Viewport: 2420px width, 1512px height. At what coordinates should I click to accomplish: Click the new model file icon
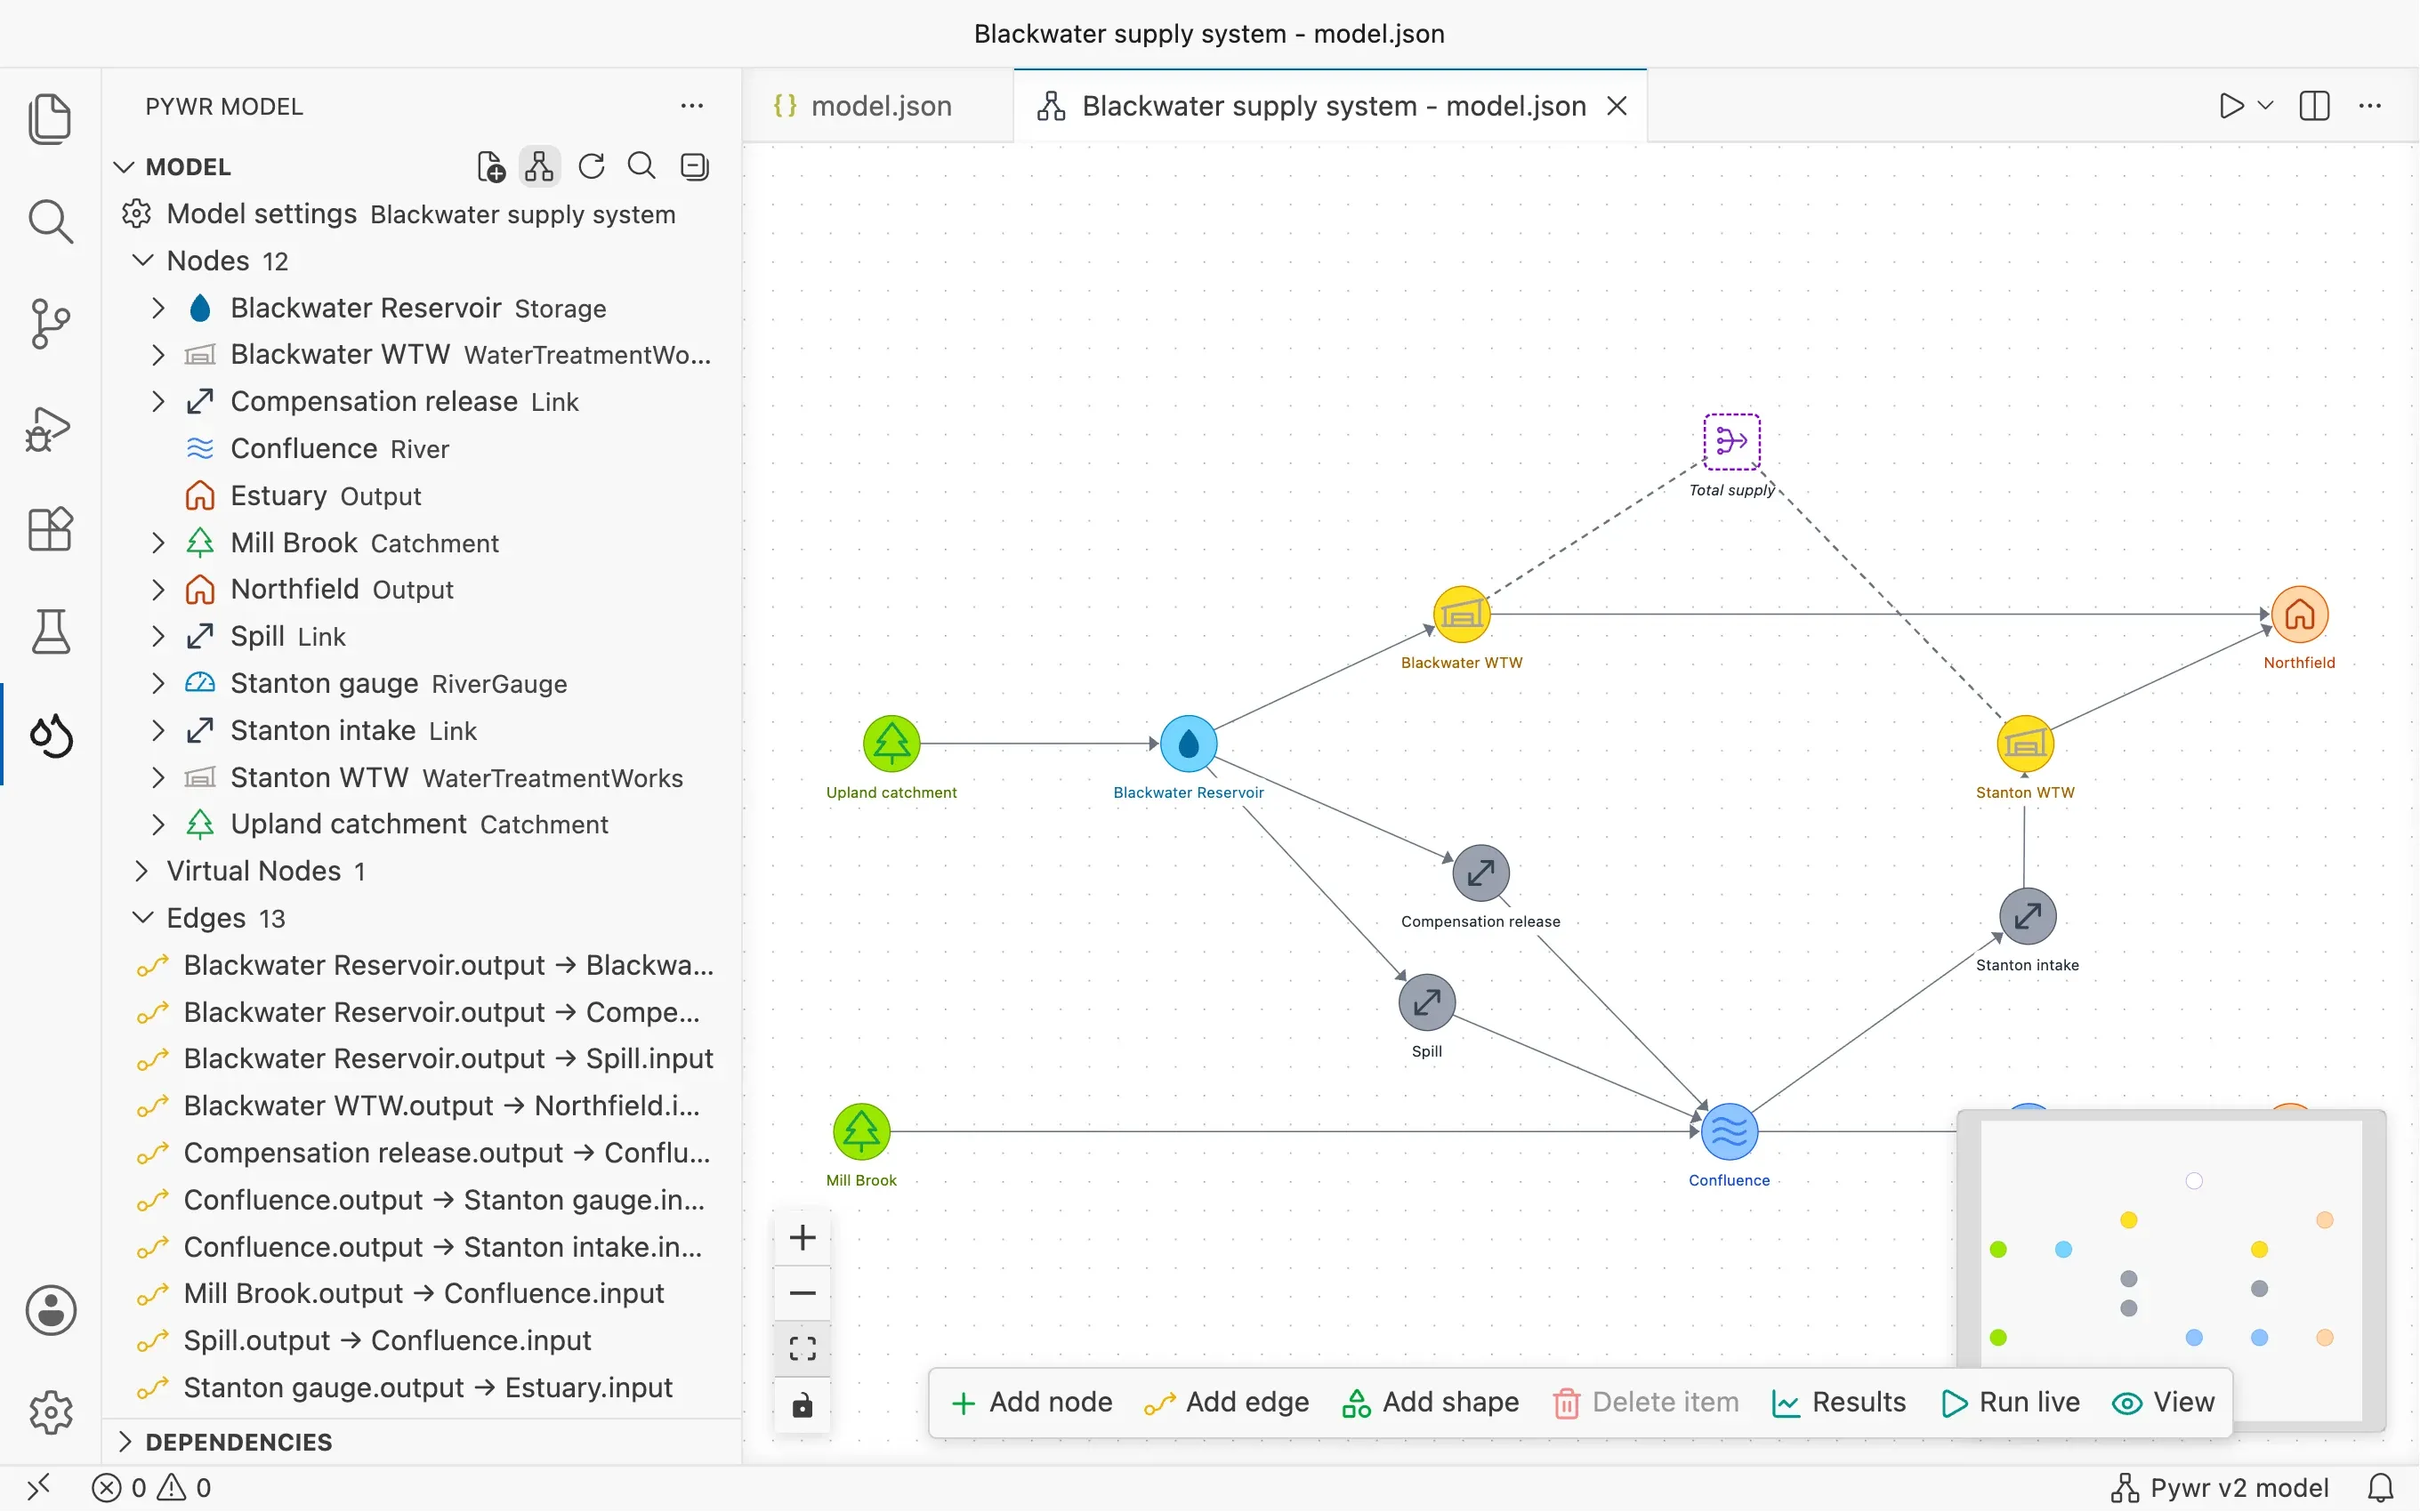[491, 167]
